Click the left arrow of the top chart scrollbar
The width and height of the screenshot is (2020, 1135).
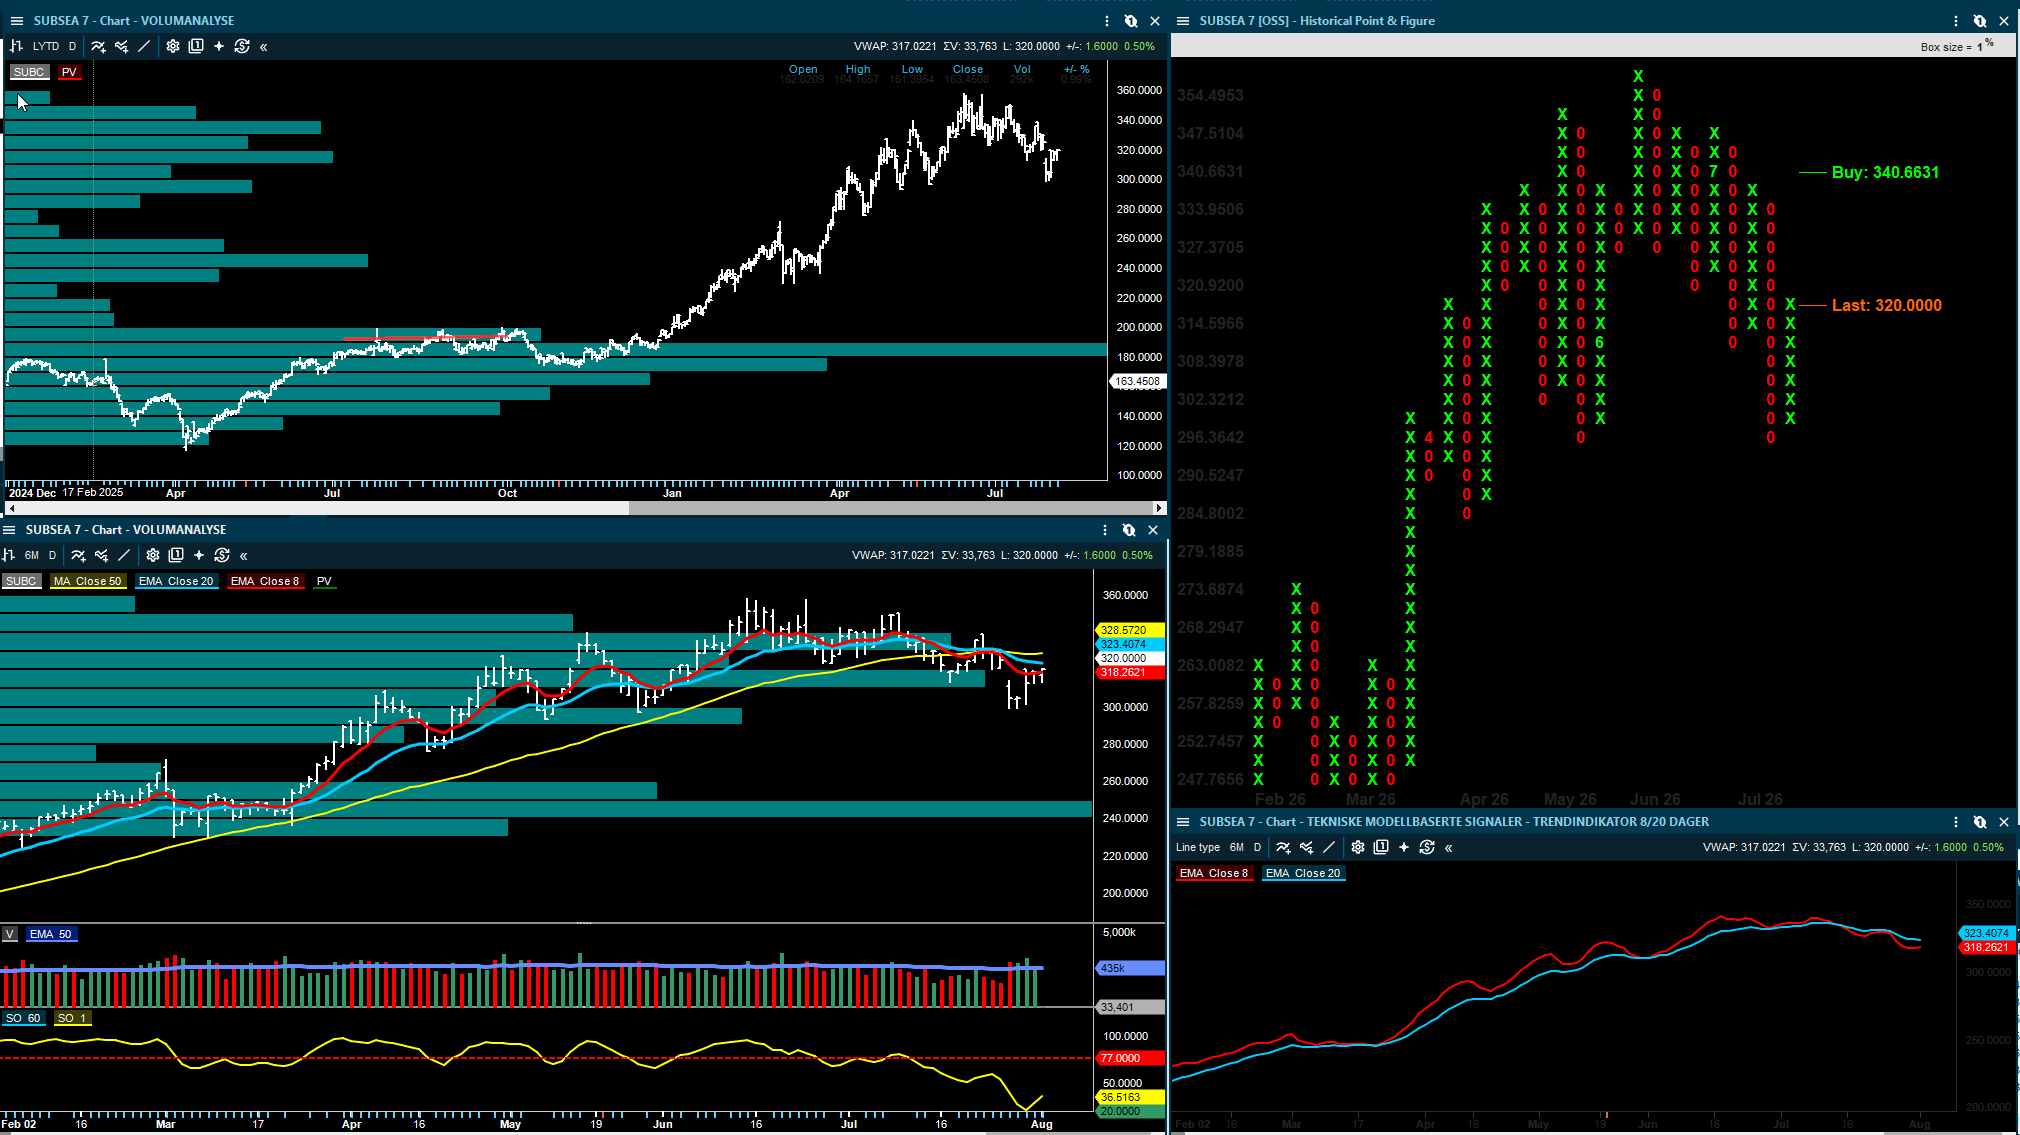[11, 508]
